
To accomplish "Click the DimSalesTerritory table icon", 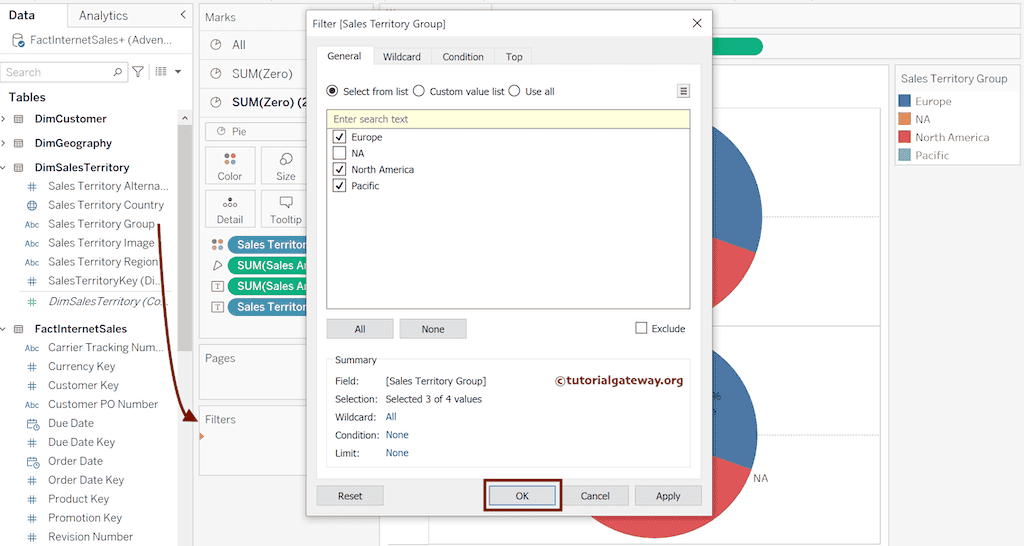I will (19, 168).
